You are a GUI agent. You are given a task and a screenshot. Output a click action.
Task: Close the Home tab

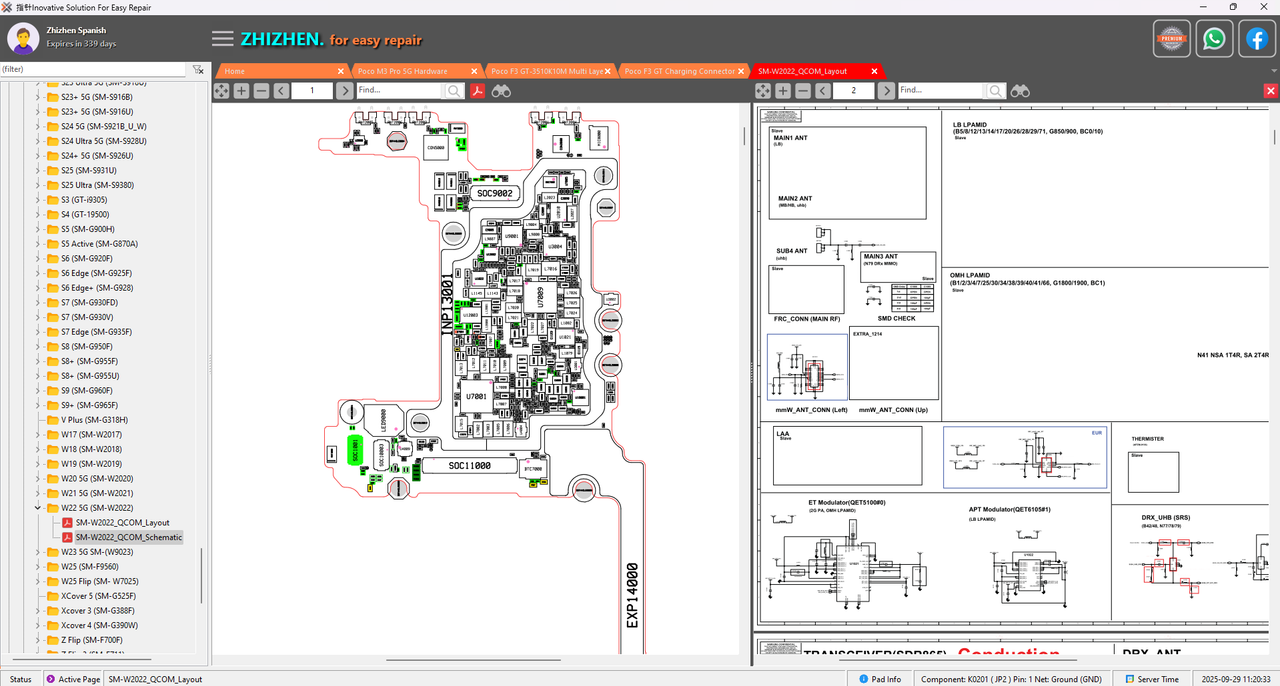point(341,71)
